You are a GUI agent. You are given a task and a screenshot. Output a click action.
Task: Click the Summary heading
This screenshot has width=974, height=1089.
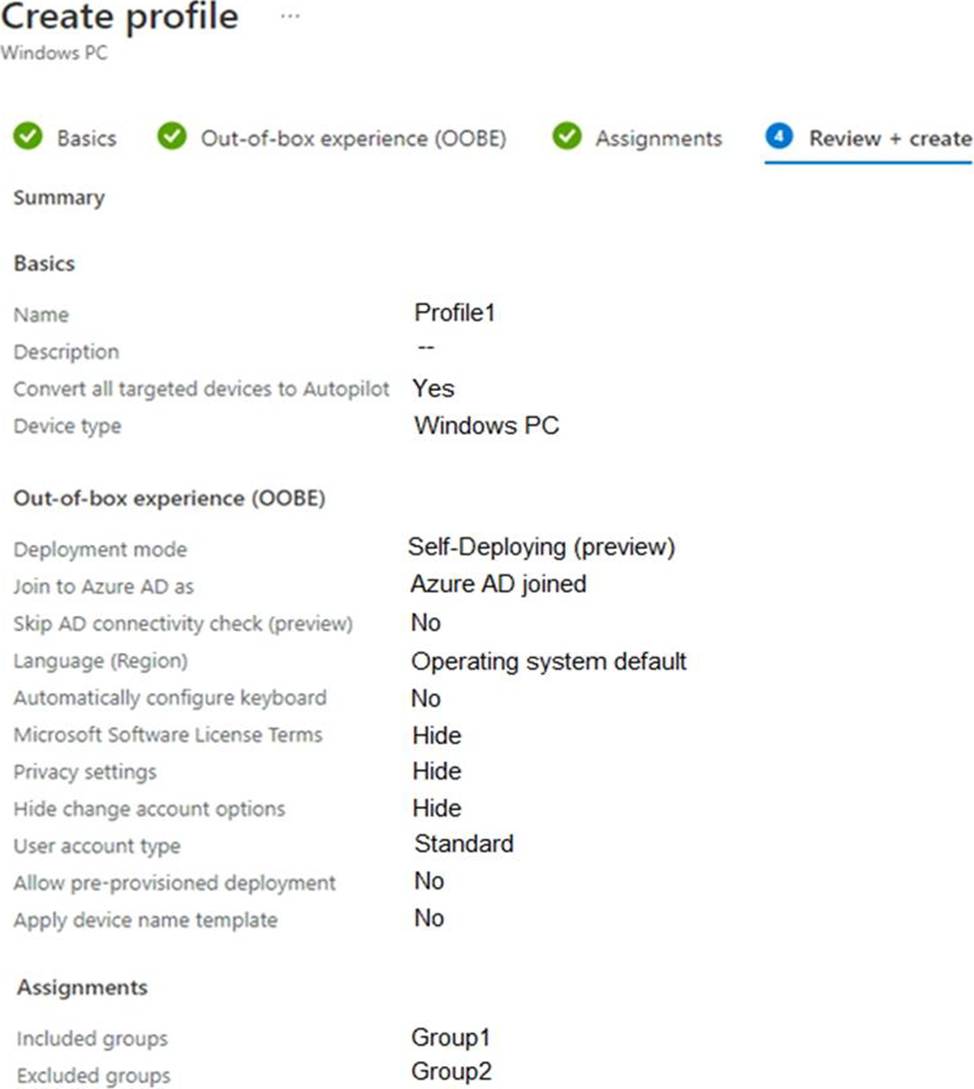point(59,198)
